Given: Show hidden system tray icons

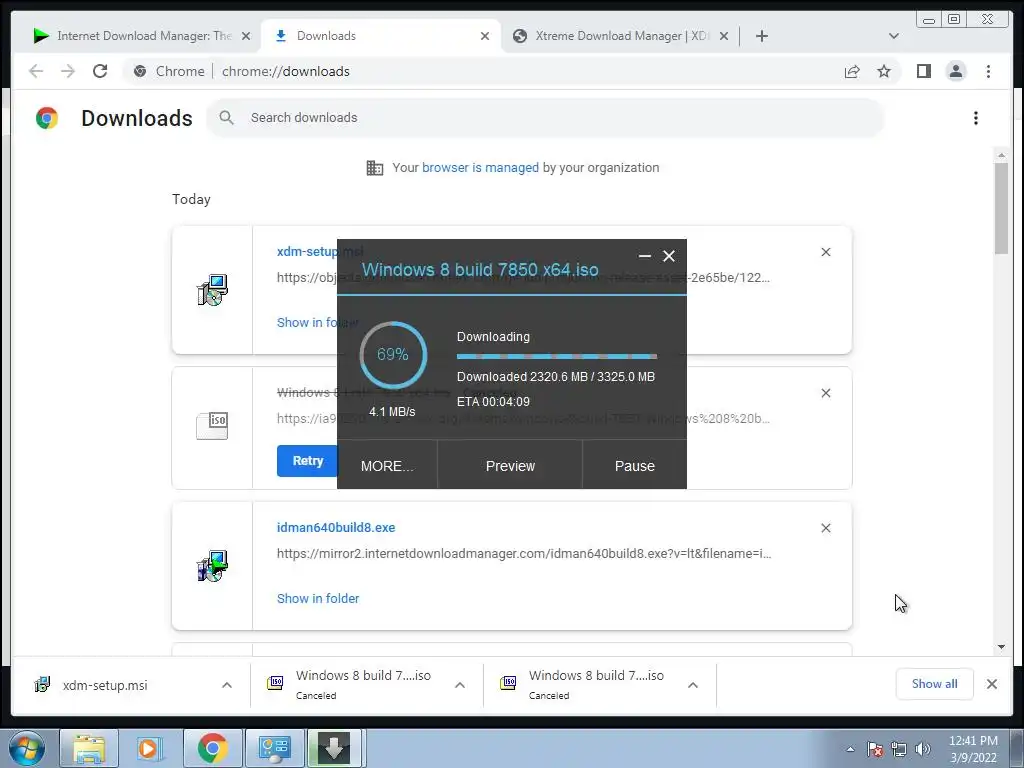Looking at the screenshot, I should [850, 749].
